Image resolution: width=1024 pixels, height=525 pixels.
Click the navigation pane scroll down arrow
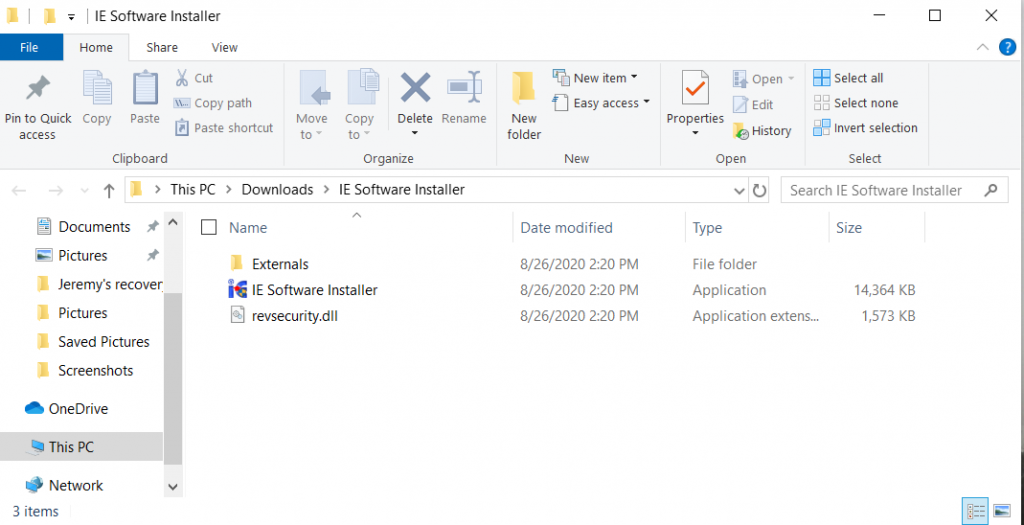172,486
